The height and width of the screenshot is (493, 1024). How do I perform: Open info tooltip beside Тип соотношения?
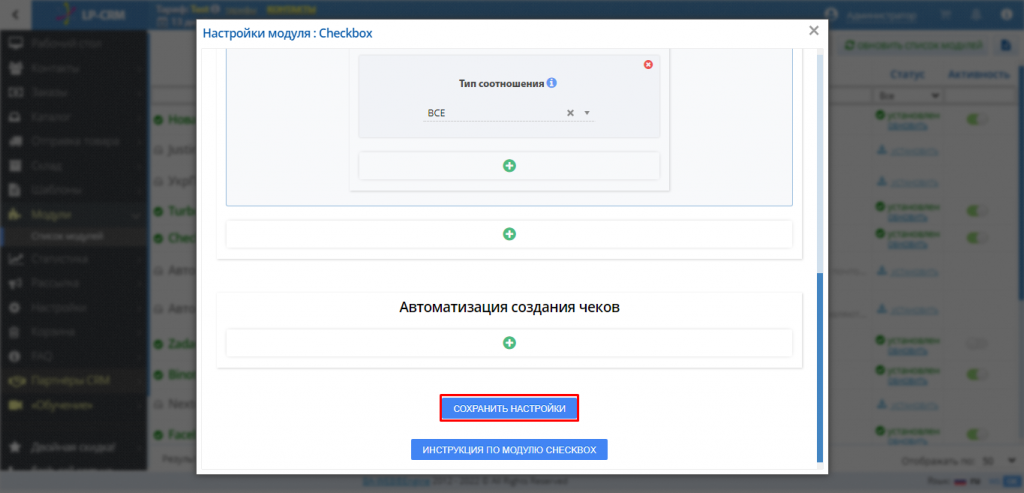552,84
